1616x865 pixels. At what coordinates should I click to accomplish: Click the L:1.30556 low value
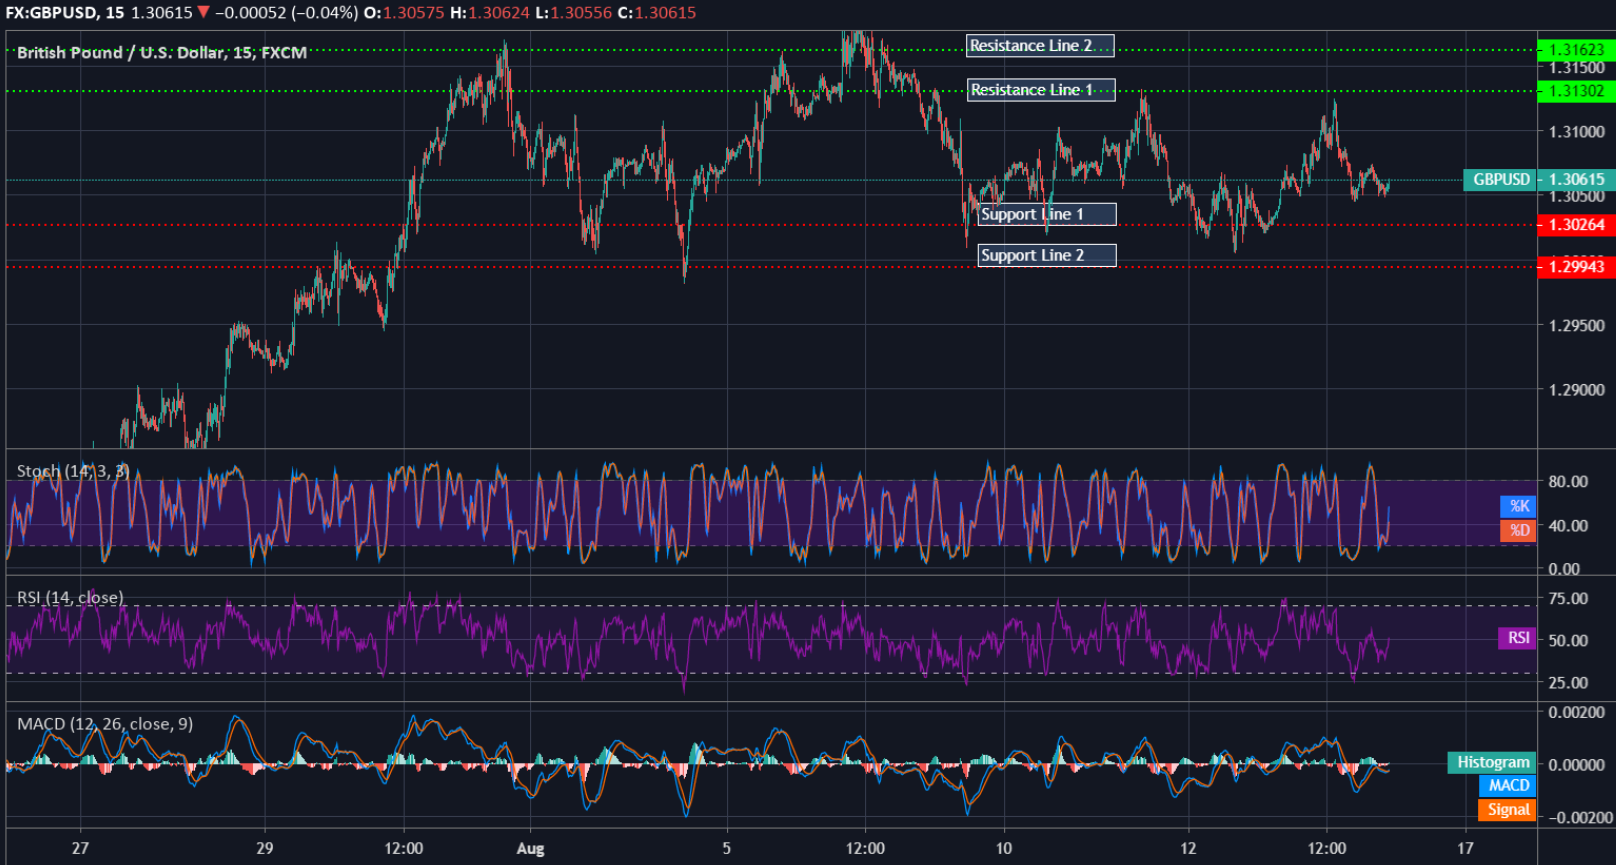click(573, 13)
